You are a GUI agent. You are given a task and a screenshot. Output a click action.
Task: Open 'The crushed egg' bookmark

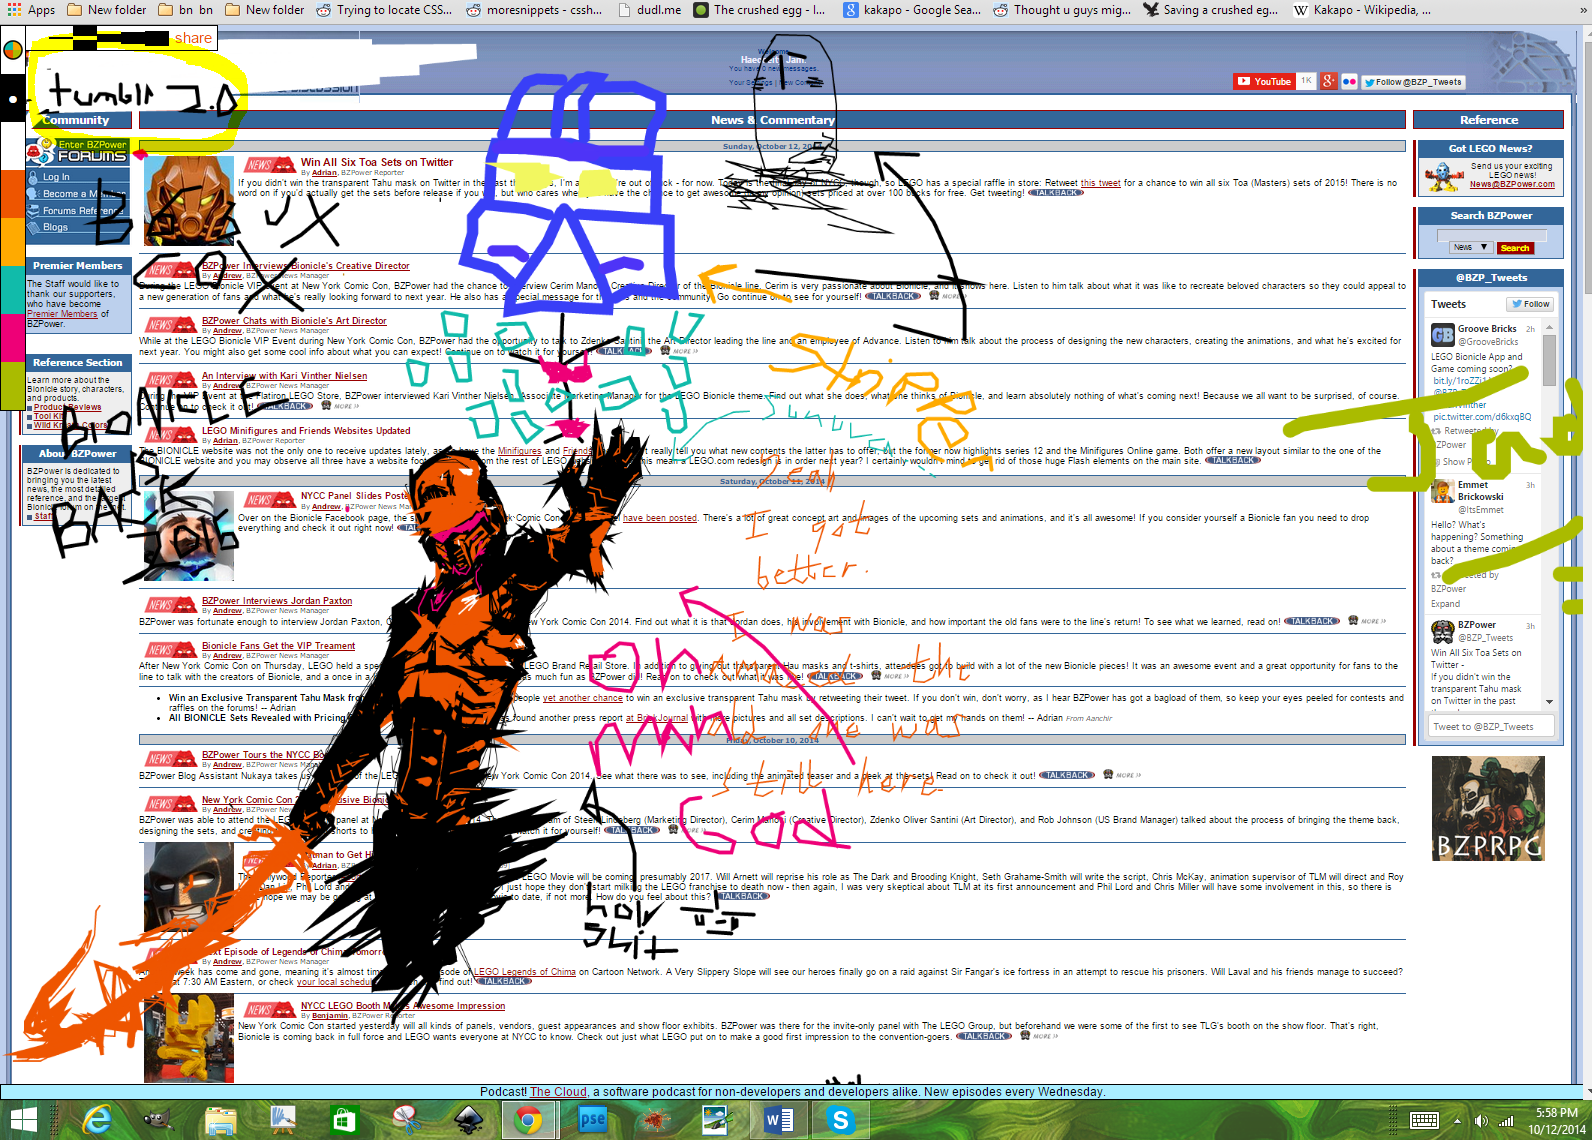point(760,10)
